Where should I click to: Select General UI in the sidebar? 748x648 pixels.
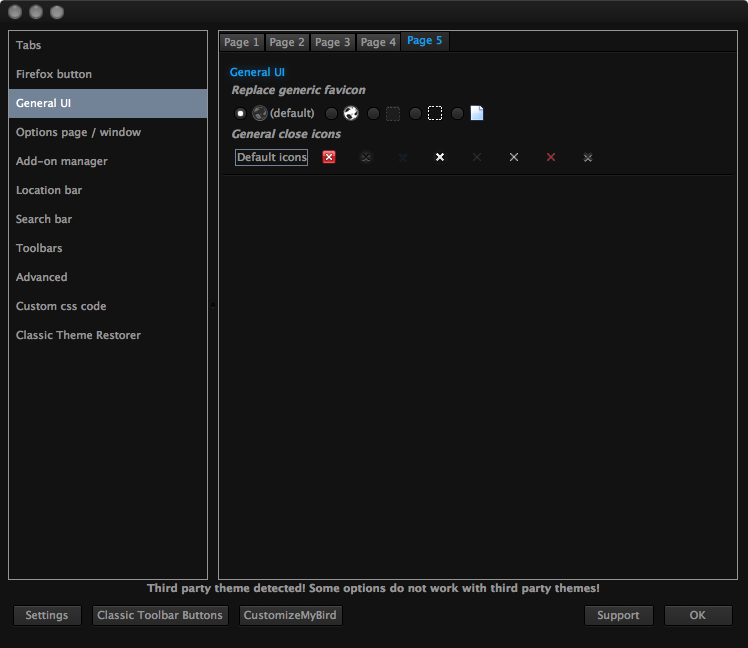point(108,103)
